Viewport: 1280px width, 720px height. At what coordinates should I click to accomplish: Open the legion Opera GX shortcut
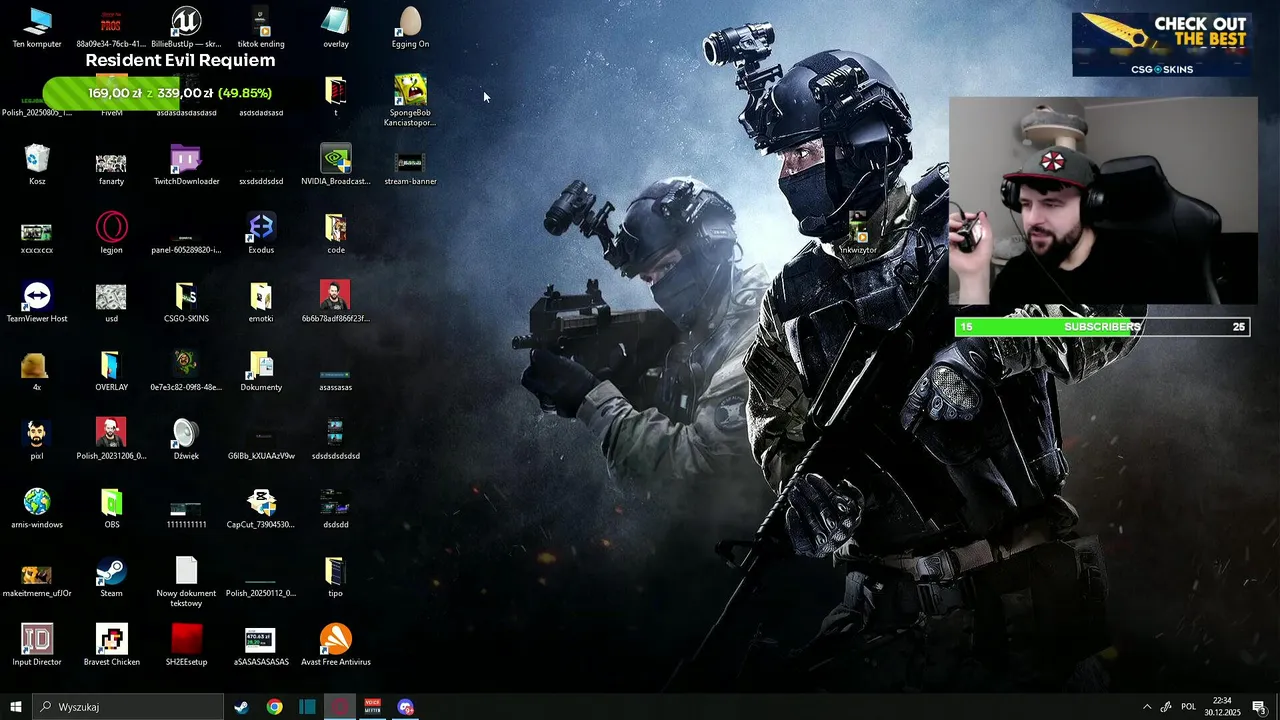[111, 232]
